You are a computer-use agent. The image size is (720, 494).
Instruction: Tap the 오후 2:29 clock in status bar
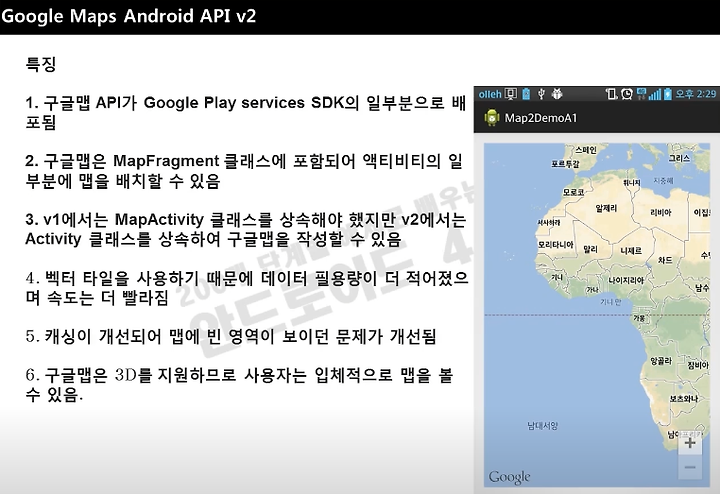click(x=695, y=94)
